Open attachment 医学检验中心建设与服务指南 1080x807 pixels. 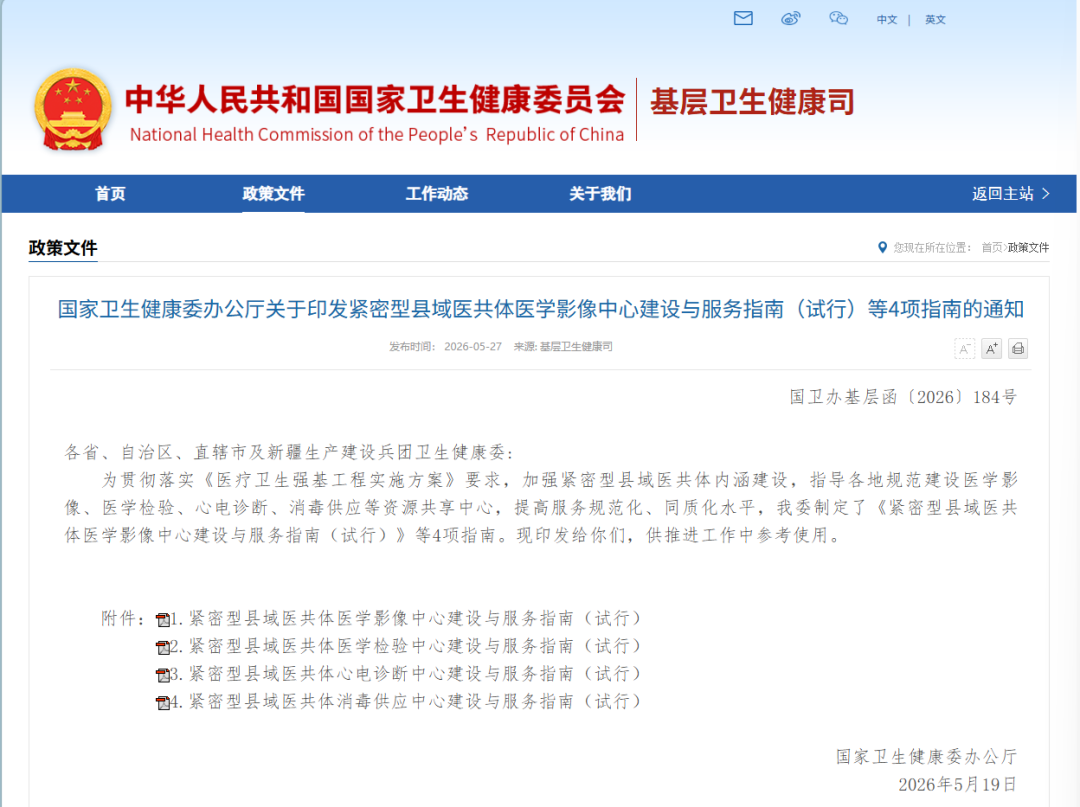pos(407,646)
